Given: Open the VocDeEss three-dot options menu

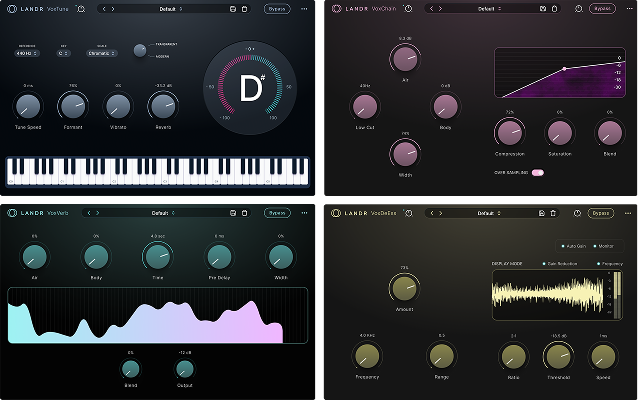Looking at the screenshot, I should tap(629, 213).
